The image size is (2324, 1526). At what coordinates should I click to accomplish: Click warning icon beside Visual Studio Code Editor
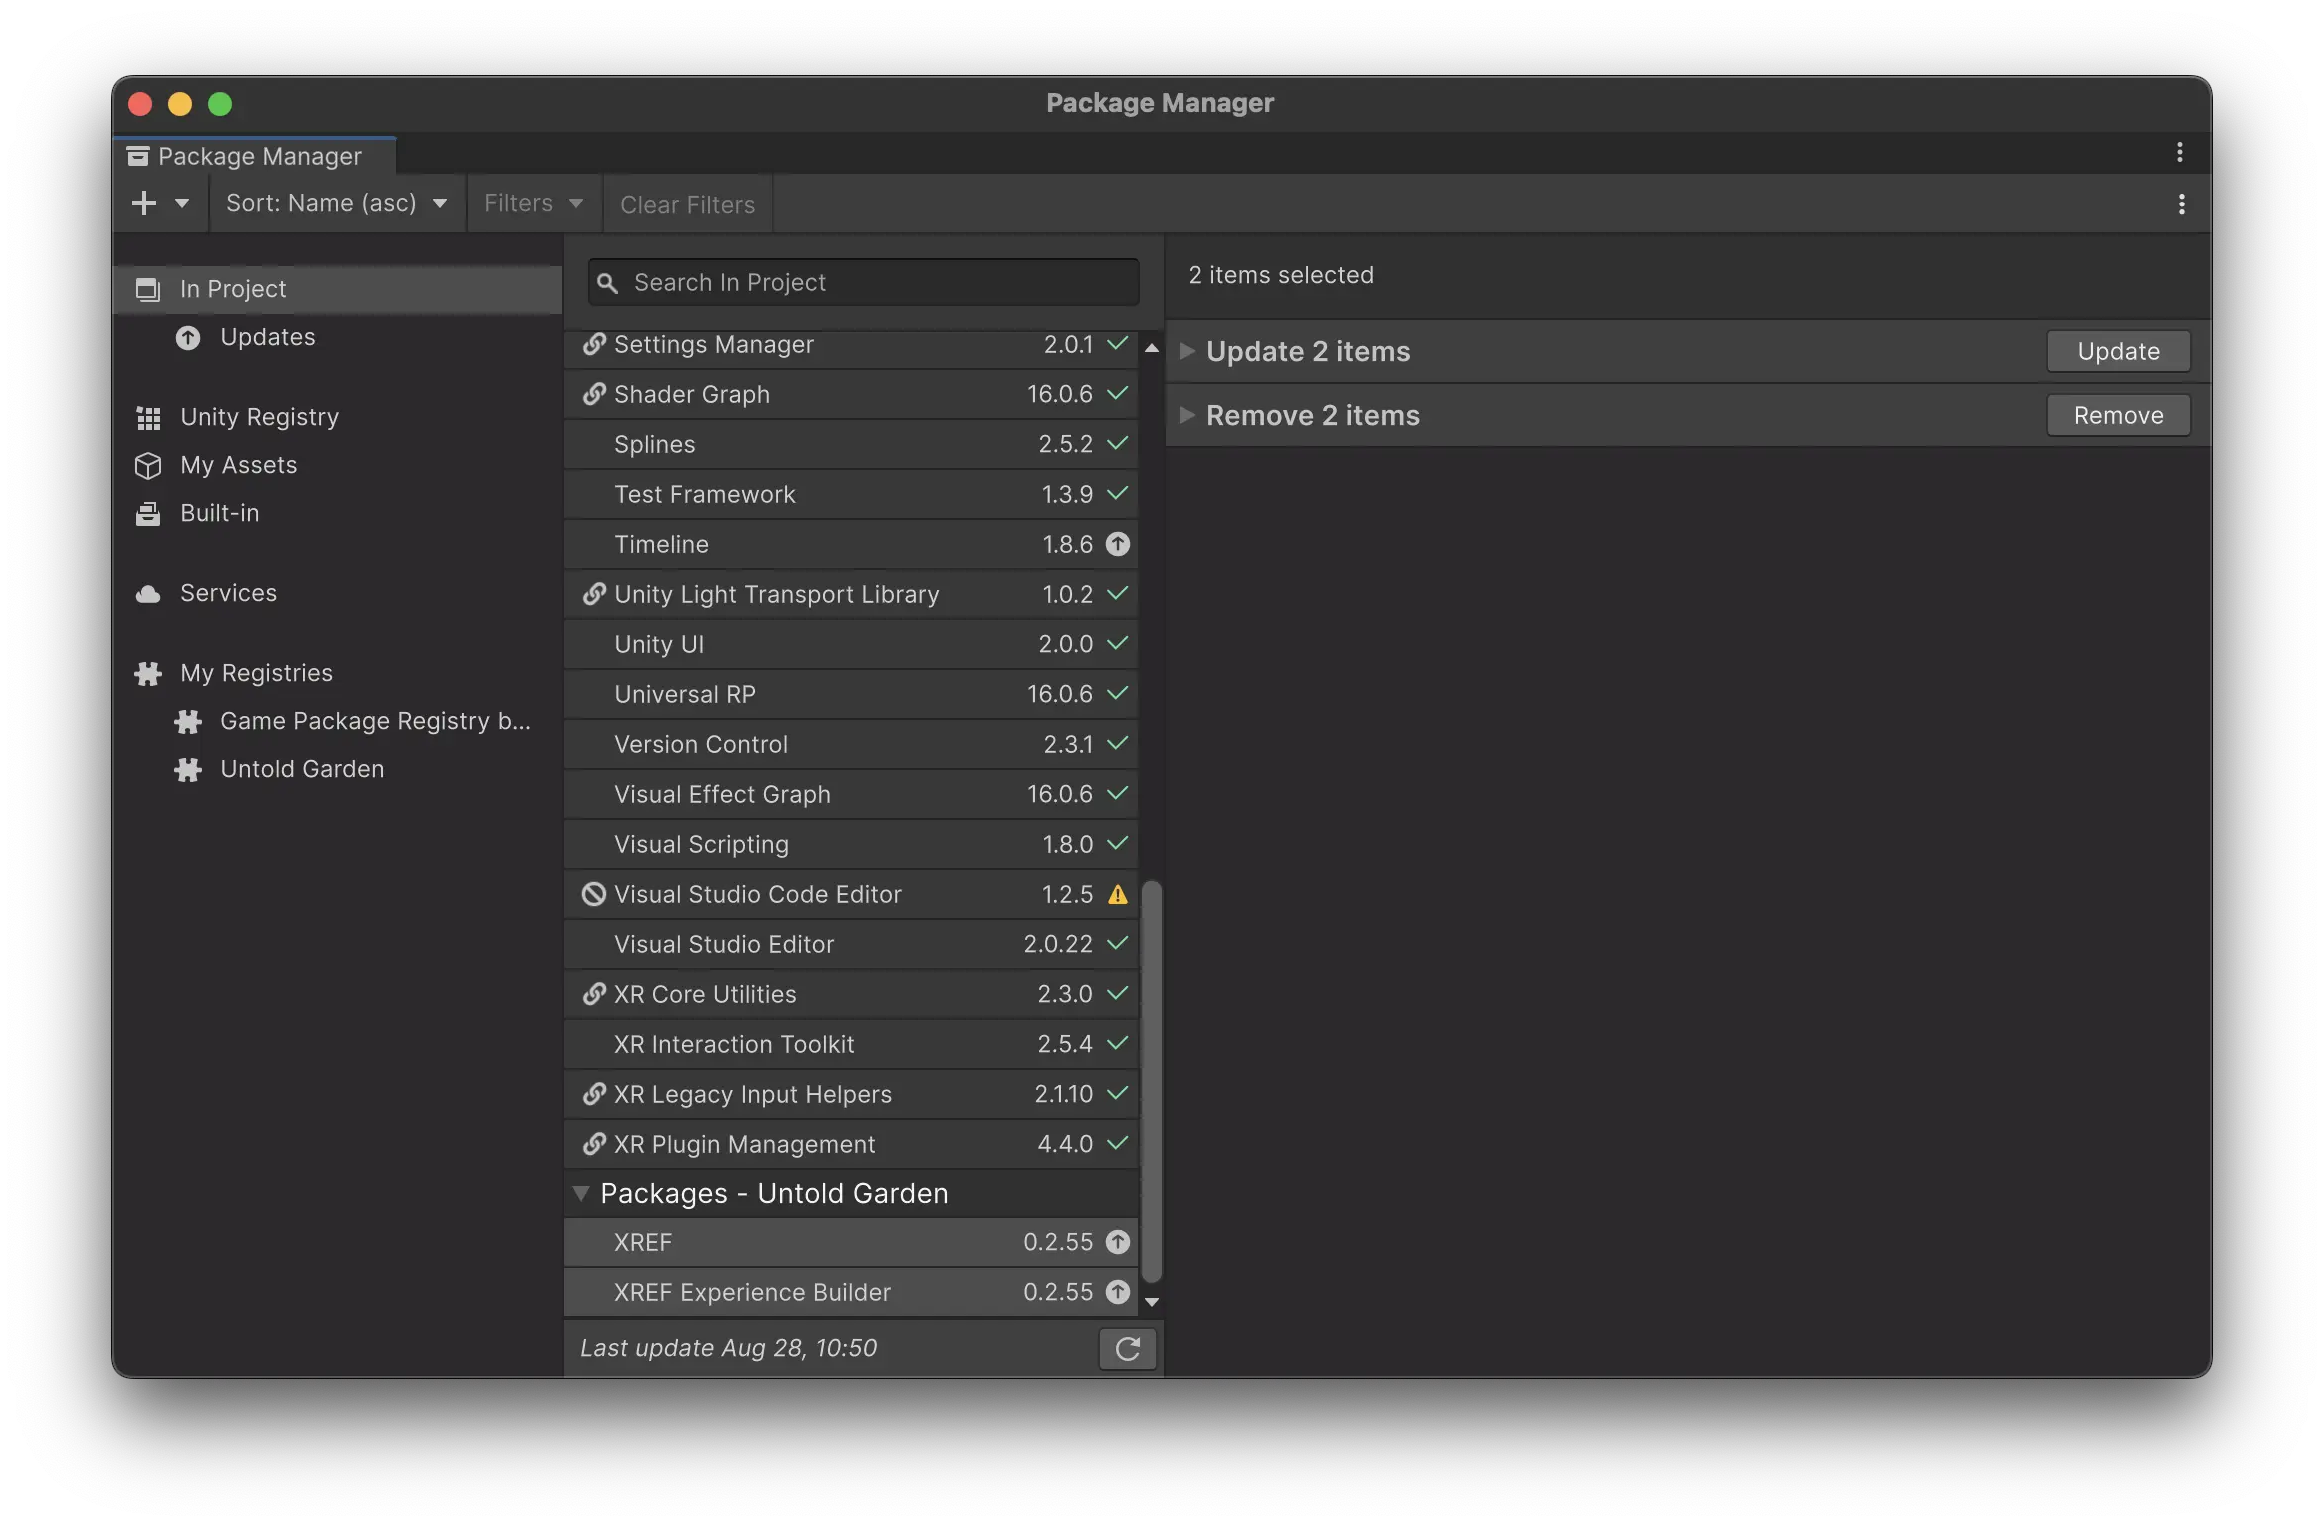[x=1117, y=894]
